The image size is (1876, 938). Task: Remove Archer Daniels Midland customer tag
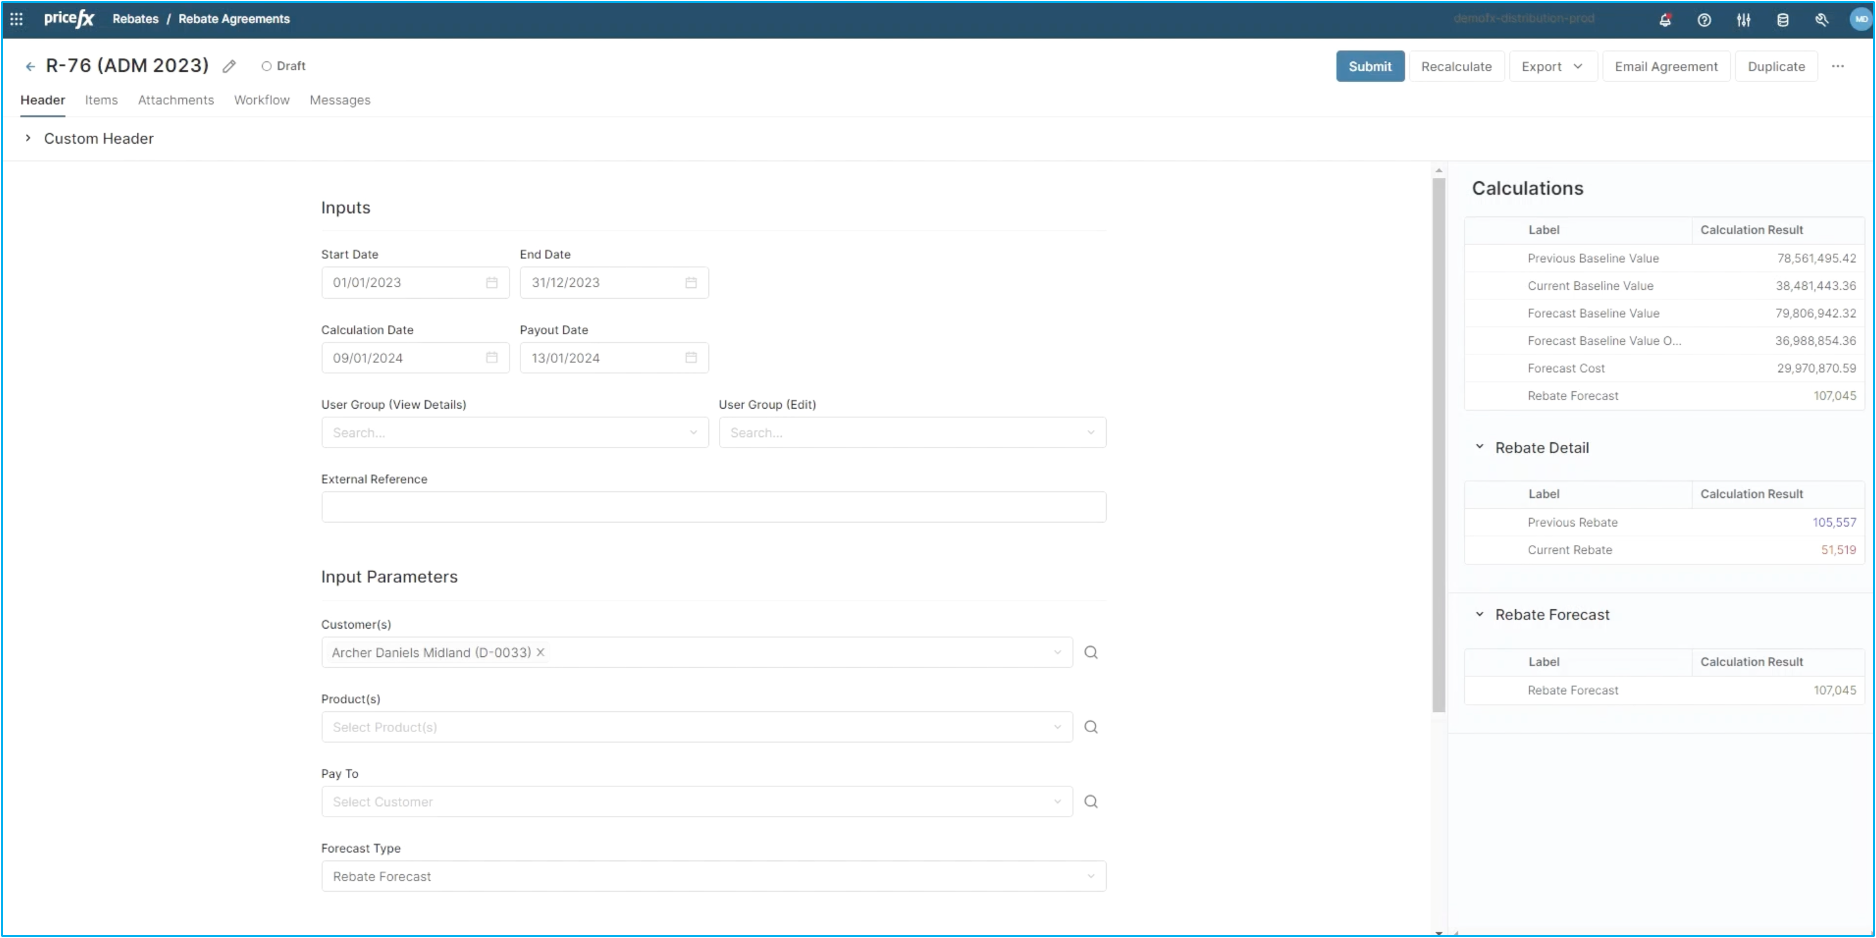[x=541, y=653]
